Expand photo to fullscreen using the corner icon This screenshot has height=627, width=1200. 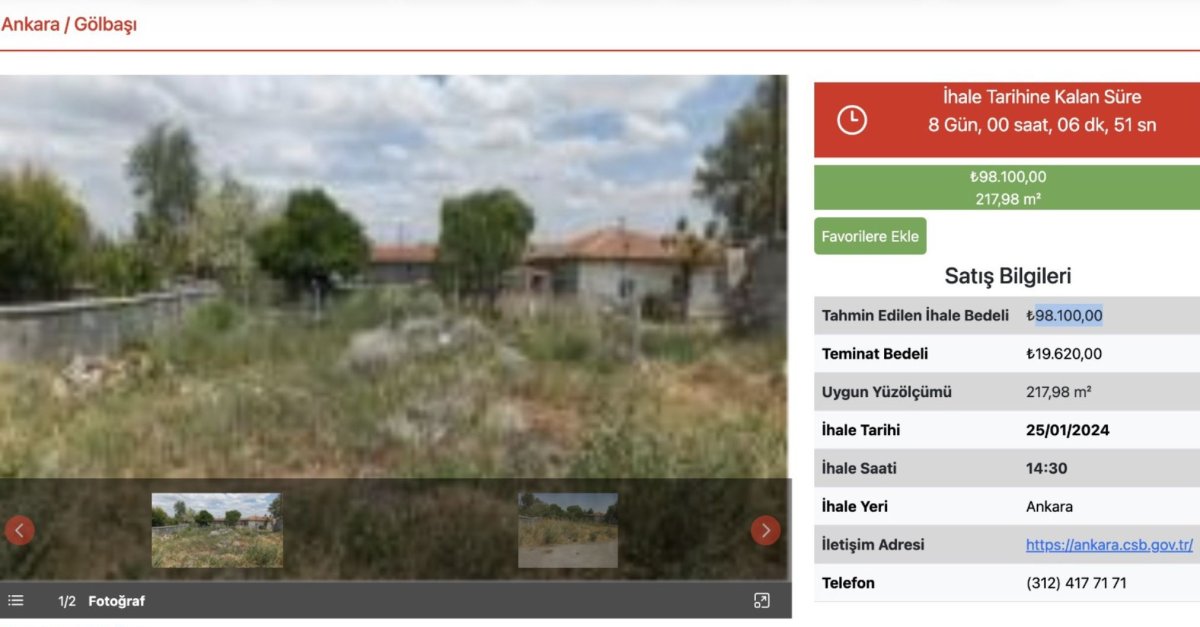(x=762, y=601)
